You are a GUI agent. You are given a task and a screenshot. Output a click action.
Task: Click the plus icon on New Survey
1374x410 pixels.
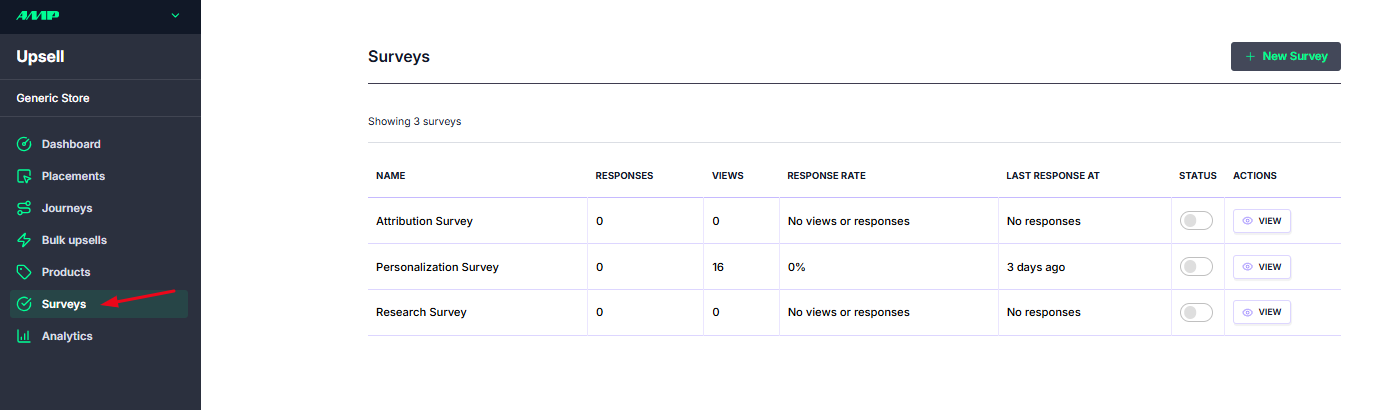click(x=1250, y=57)
